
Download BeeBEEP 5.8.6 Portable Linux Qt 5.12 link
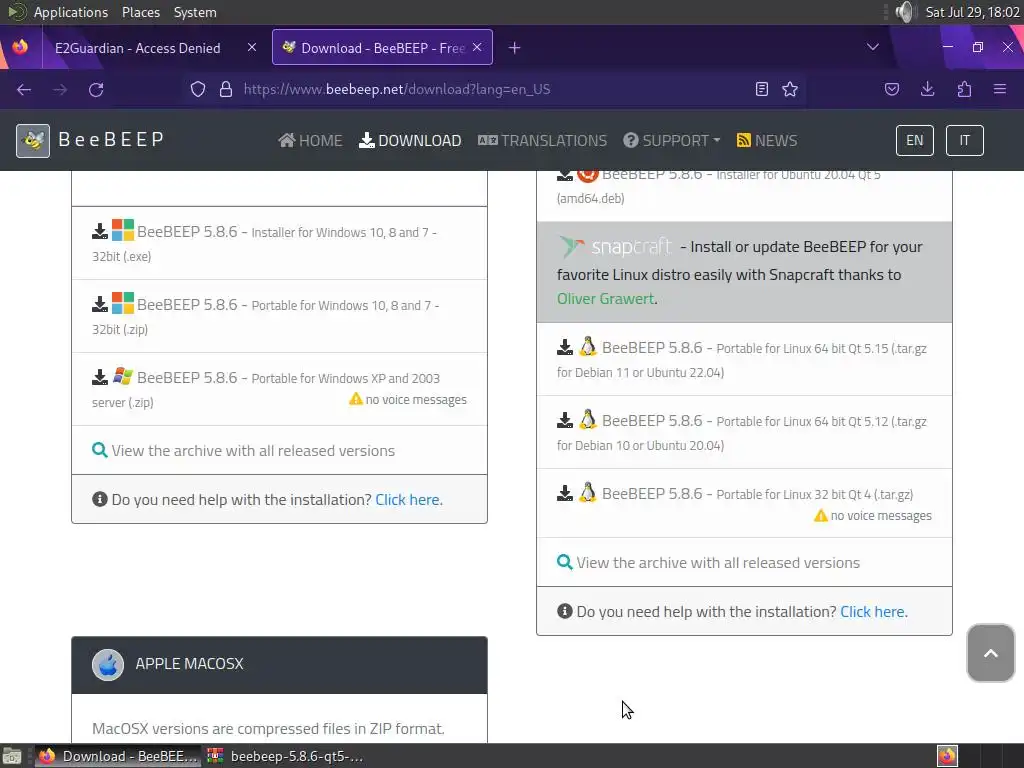tap(742, 433)
